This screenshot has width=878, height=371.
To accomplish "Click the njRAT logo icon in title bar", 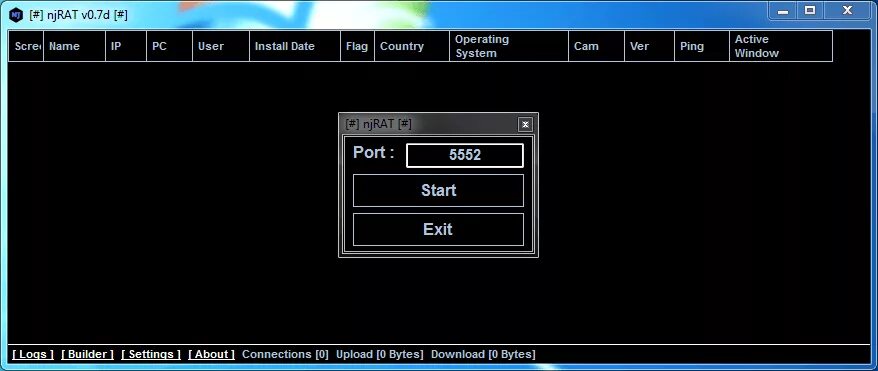I will [17, 15].
